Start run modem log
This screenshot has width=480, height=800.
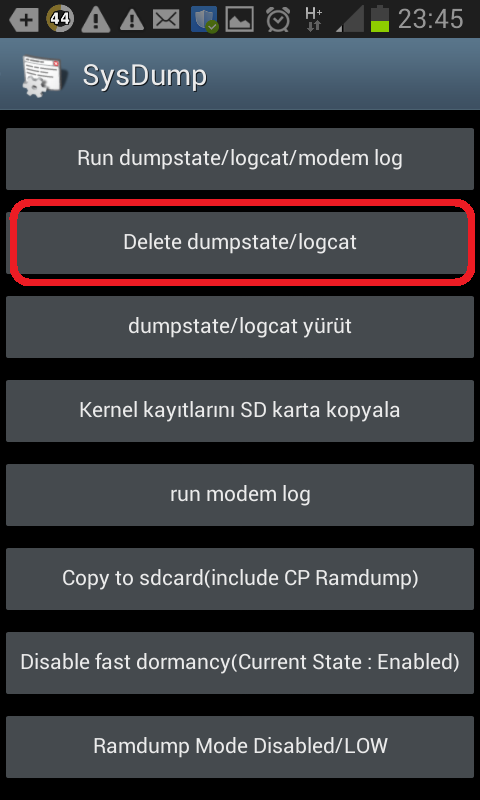(240, 494)
